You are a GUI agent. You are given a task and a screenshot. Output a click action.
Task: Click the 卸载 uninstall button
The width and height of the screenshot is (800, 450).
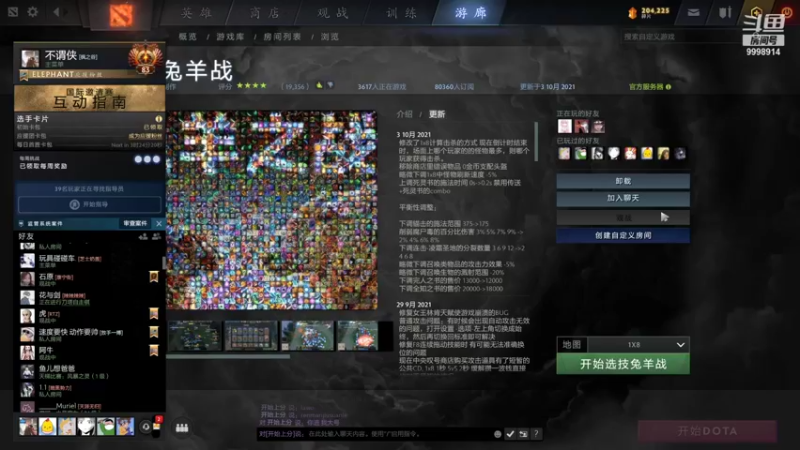(x=623, y=181)
